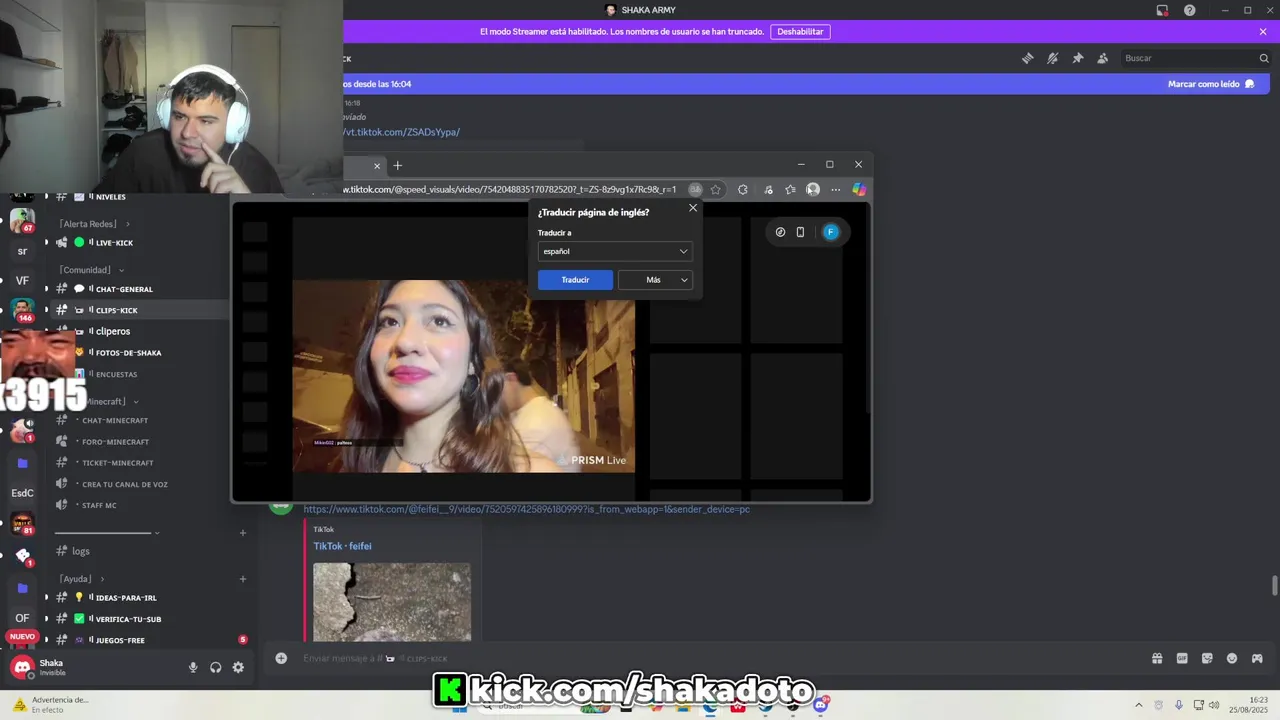Close the translate page popup
Screen dimensions: 1280x720
(x=693, y=208)
